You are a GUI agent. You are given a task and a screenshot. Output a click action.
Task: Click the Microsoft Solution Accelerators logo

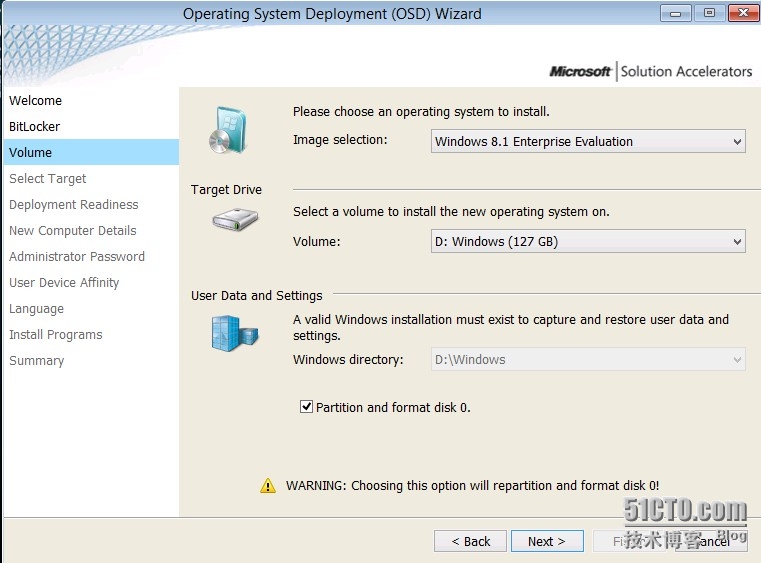(x=651, y=71)
